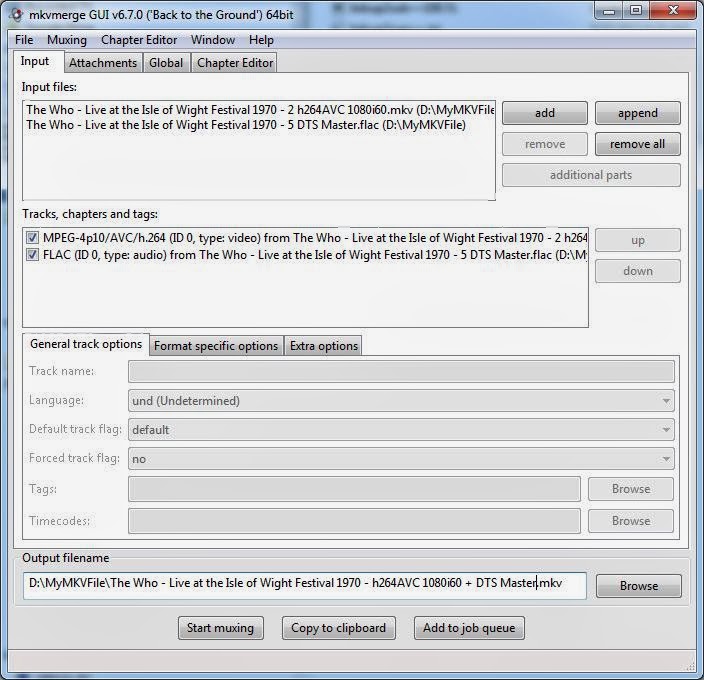
Task: Move track with the down button
Action: pyautogui.click(x=638, y=271)
